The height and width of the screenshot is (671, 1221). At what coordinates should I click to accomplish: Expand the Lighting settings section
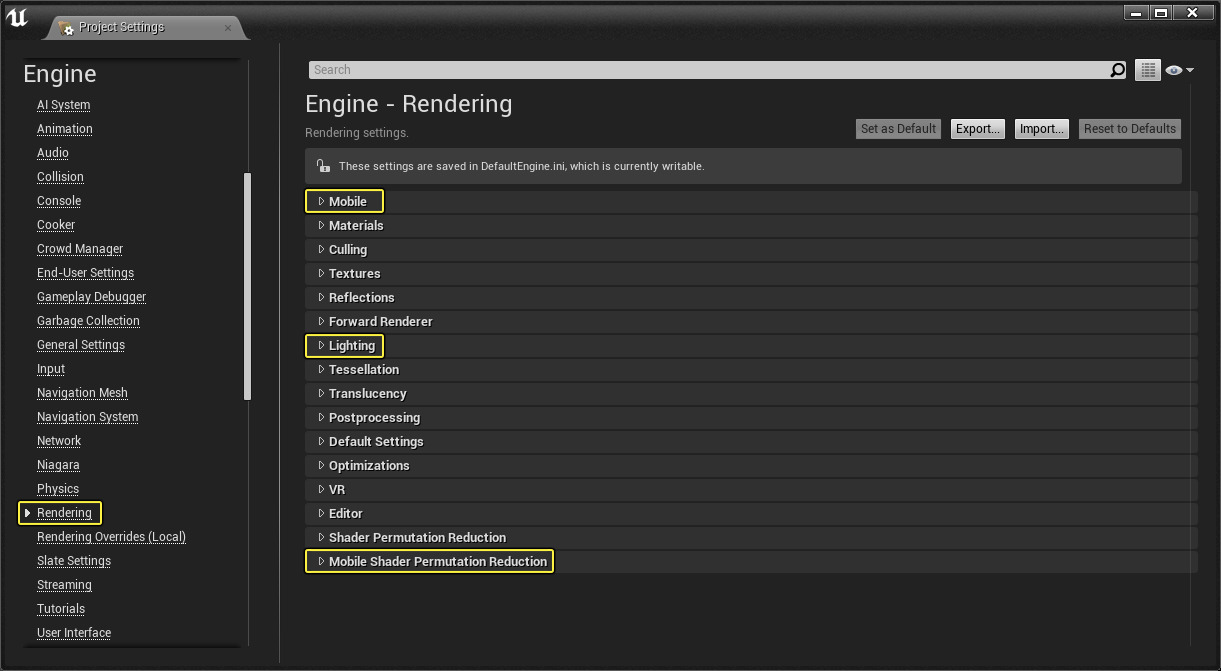[350, 345]
